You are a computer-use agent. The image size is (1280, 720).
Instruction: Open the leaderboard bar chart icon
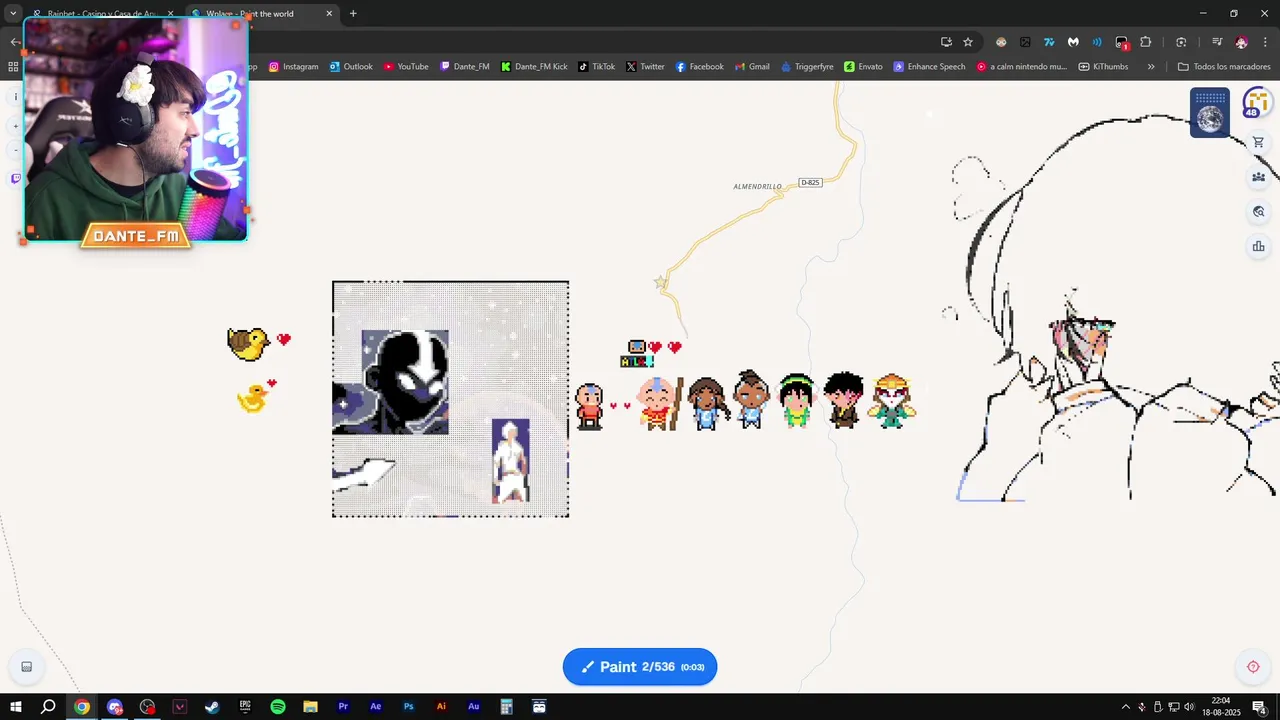1258,246
